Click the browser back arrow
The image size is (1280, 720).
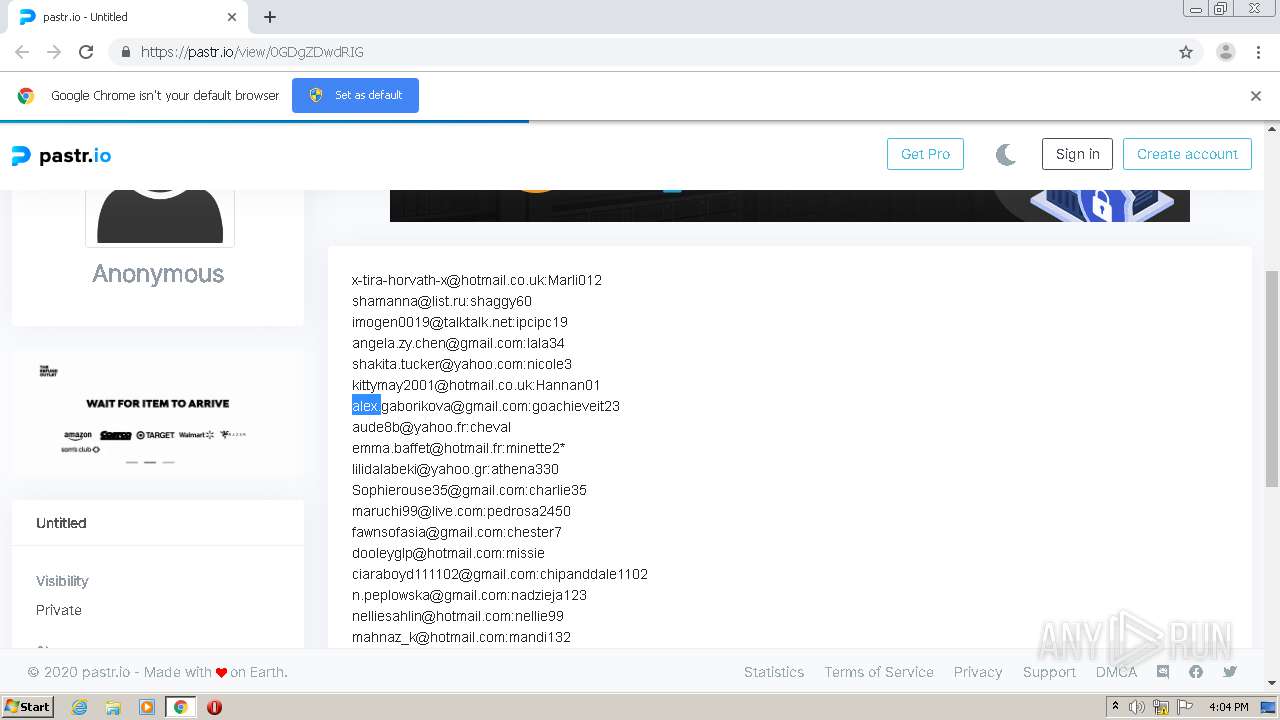coord(22,52)
